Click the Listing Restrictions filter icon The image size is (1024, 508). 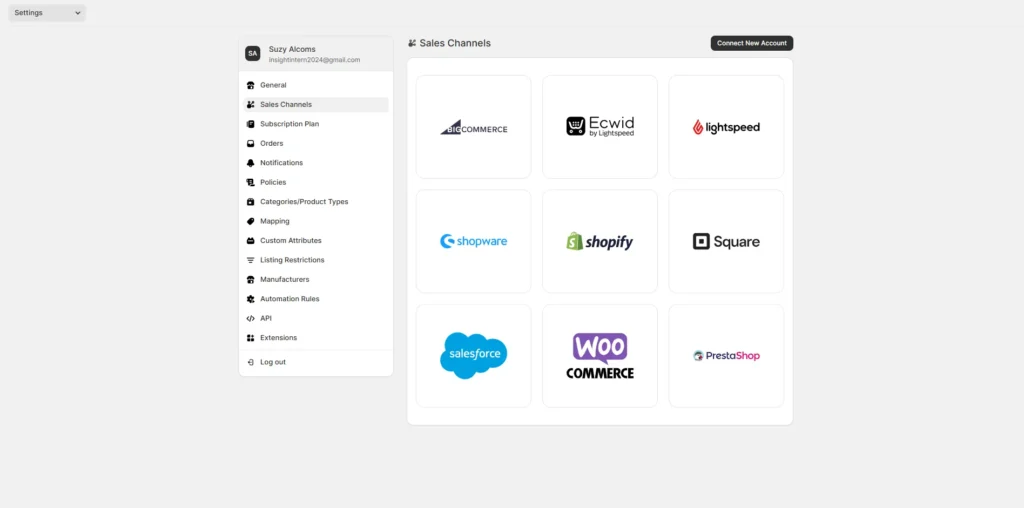pyautogui.click(x=250, y=260)
